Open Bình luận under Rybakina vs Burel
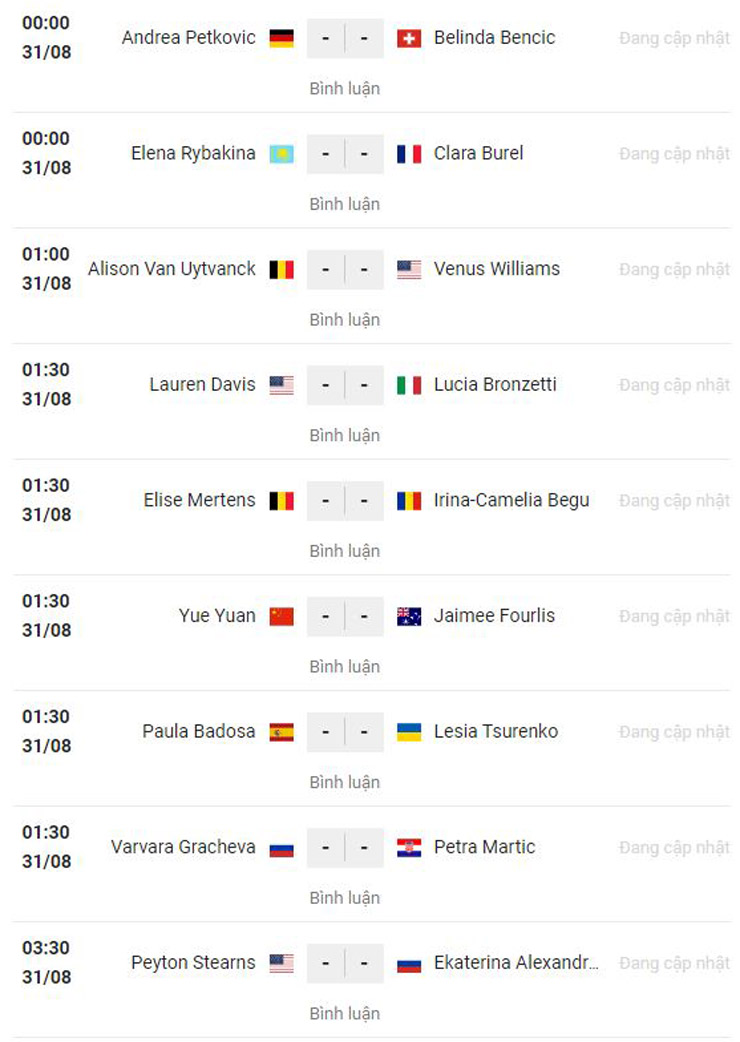The image size is (740, 1042). pos(345,204)
